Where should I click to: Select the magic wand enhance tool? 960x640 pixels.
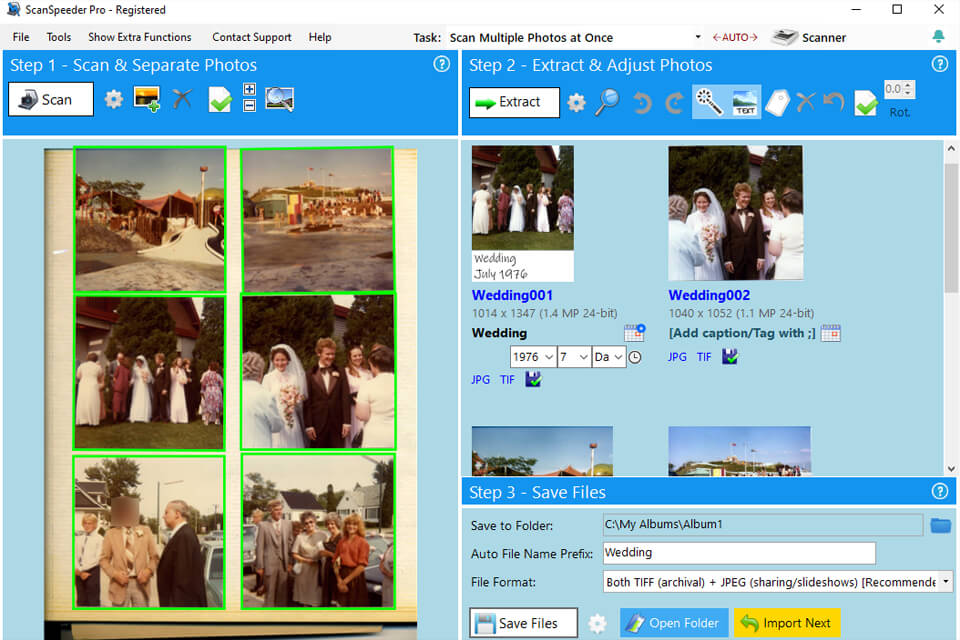pos(710,102)
